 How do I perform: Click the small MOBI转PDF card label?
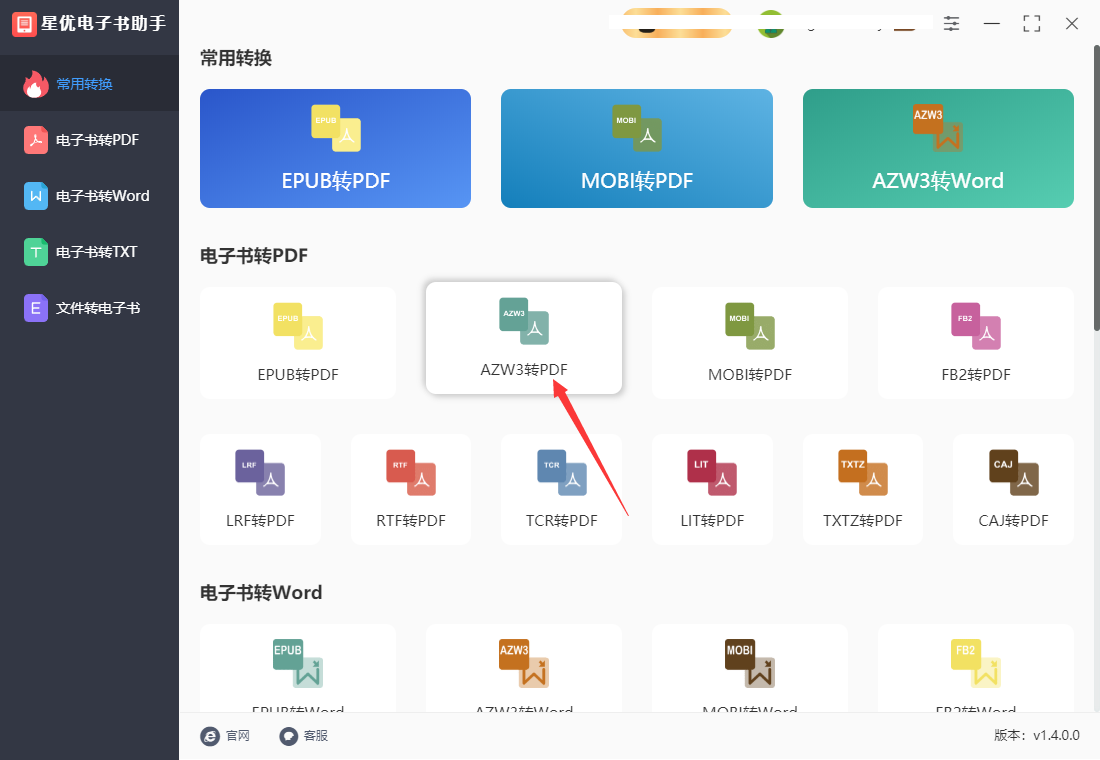[750, 375]
